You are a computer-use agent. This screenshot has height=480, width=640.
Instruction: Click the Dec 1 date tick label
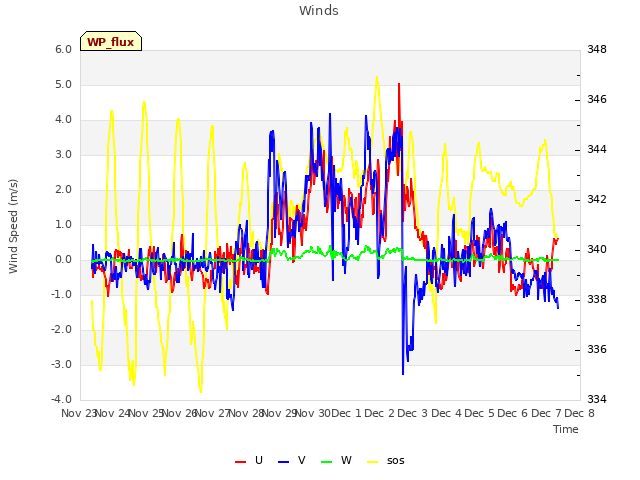coord(346,413)
